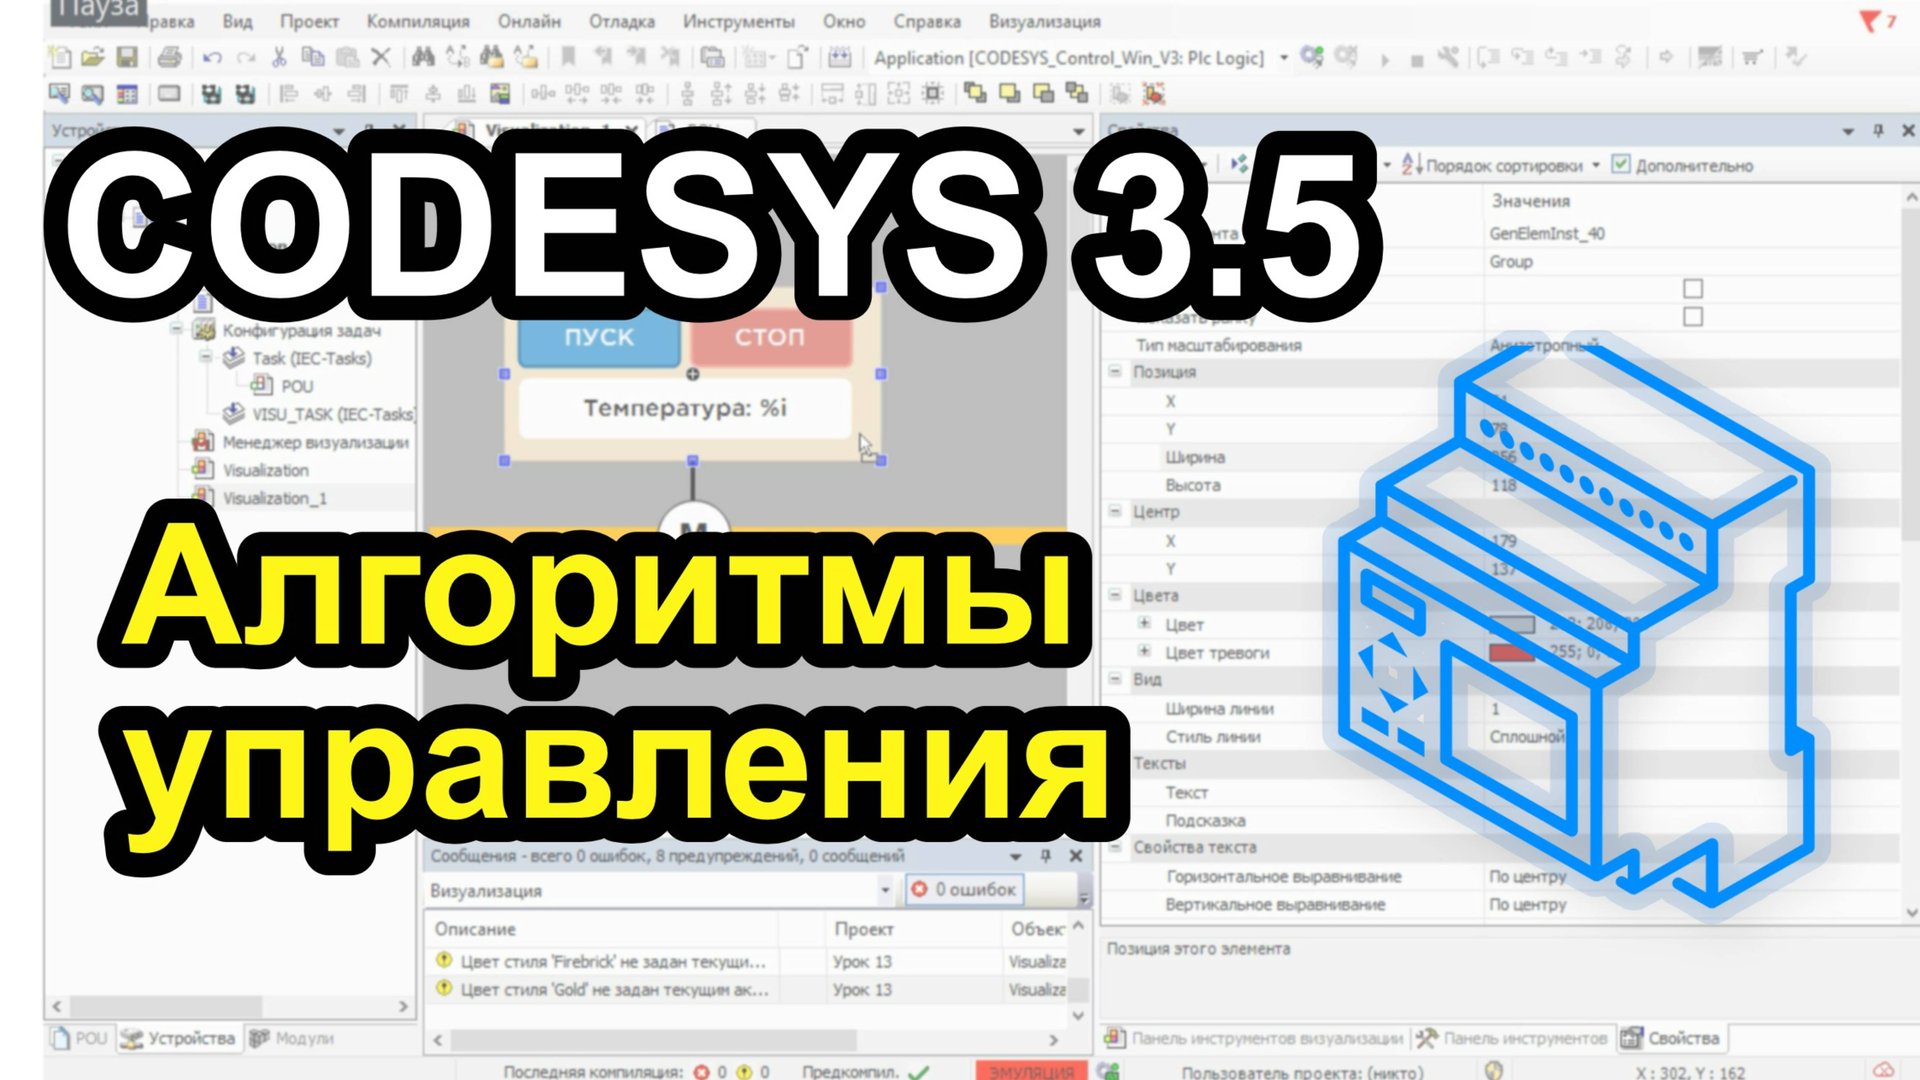Click the New file toolbar icon
Screen dimensions: 1920x1080
tap(60, 58)
